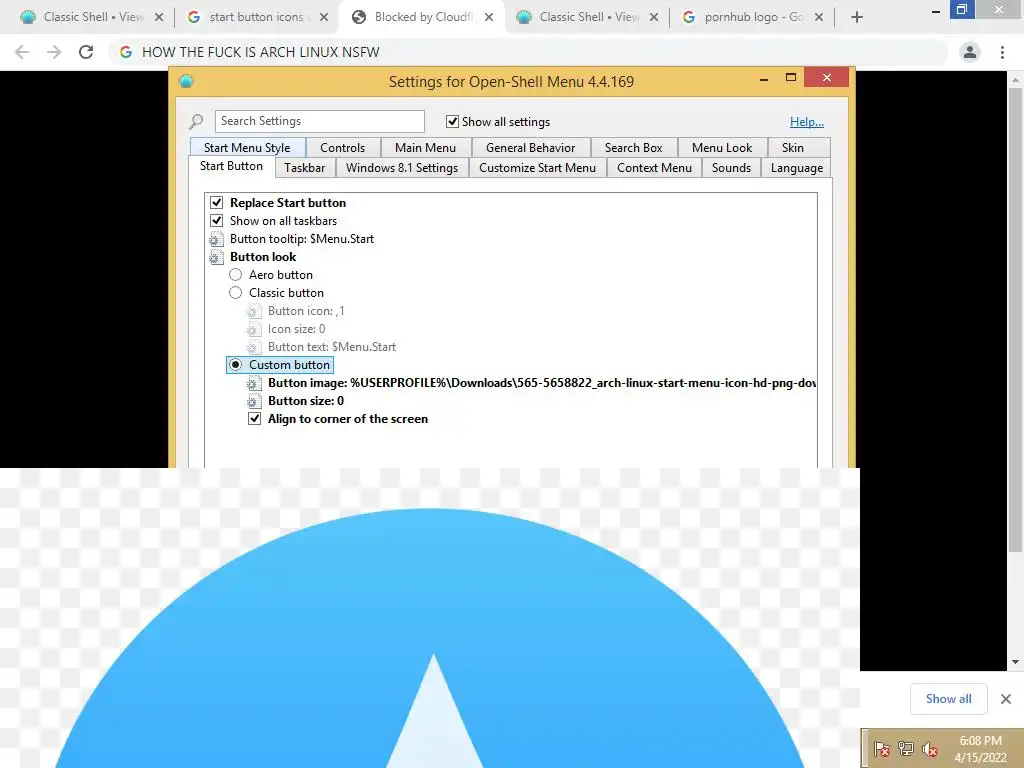The image size is (1024, 768).
Task: Click the Search Settings input field
Action: click(x=319, y=121)
